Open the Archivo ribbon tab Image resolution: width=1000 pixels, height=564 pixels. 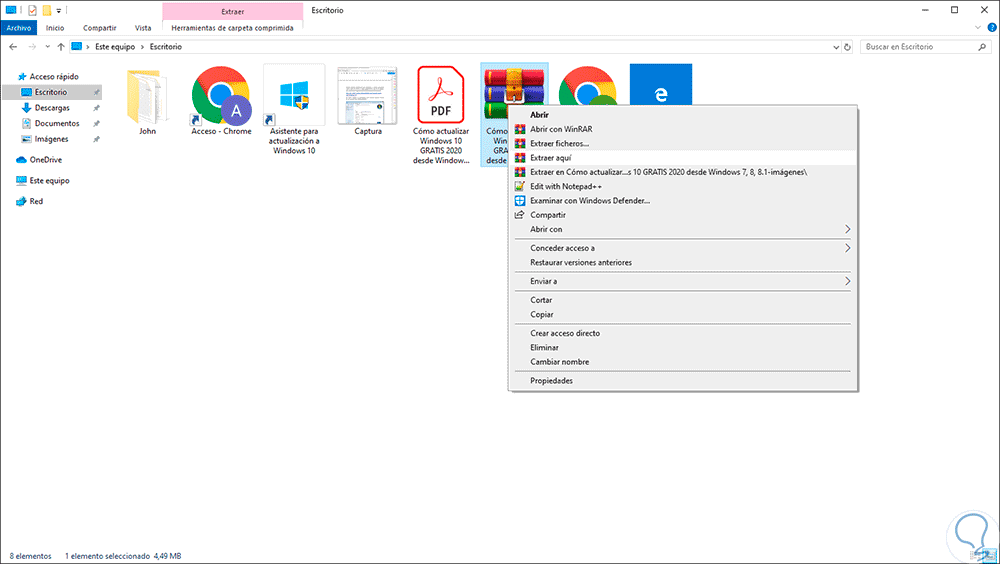pos(19,28)
